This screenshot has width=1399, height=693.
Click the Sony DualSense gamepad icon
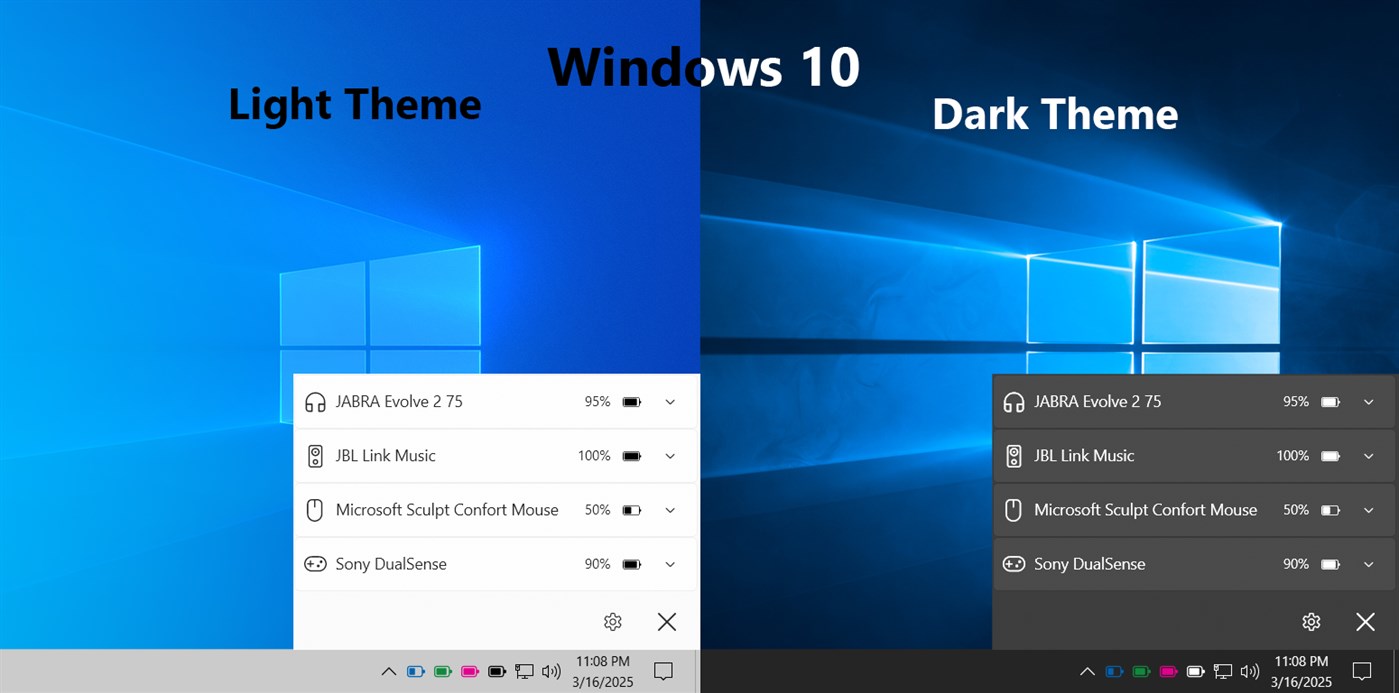point(315,563)
